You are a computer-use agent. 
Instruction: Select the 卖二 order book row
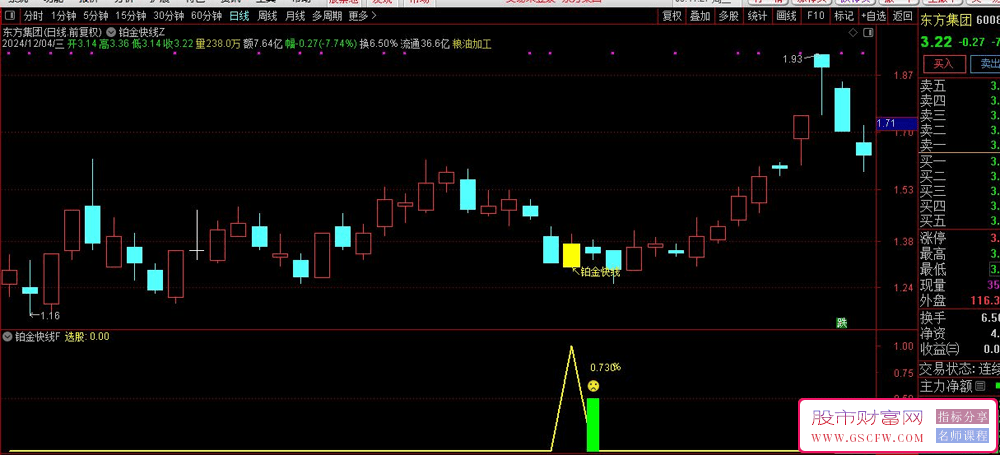point(959,130)
